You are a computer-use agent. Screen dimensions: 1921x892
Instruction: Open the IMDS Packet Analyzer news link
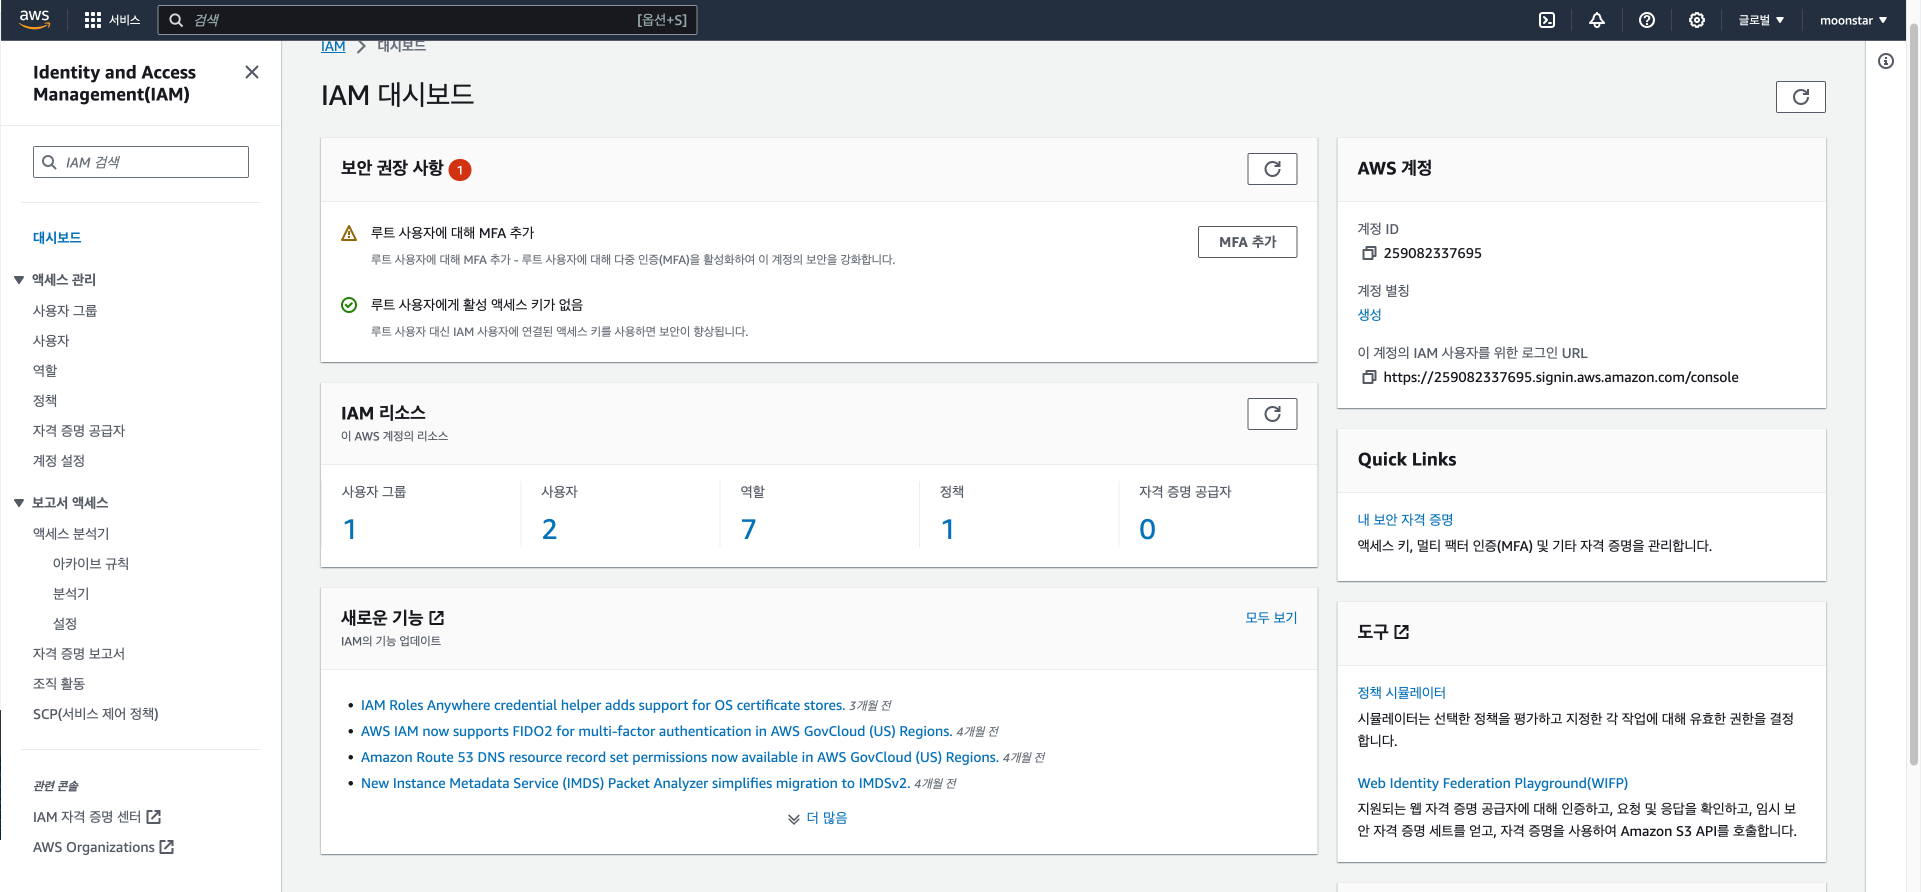(x=635, y=784)
